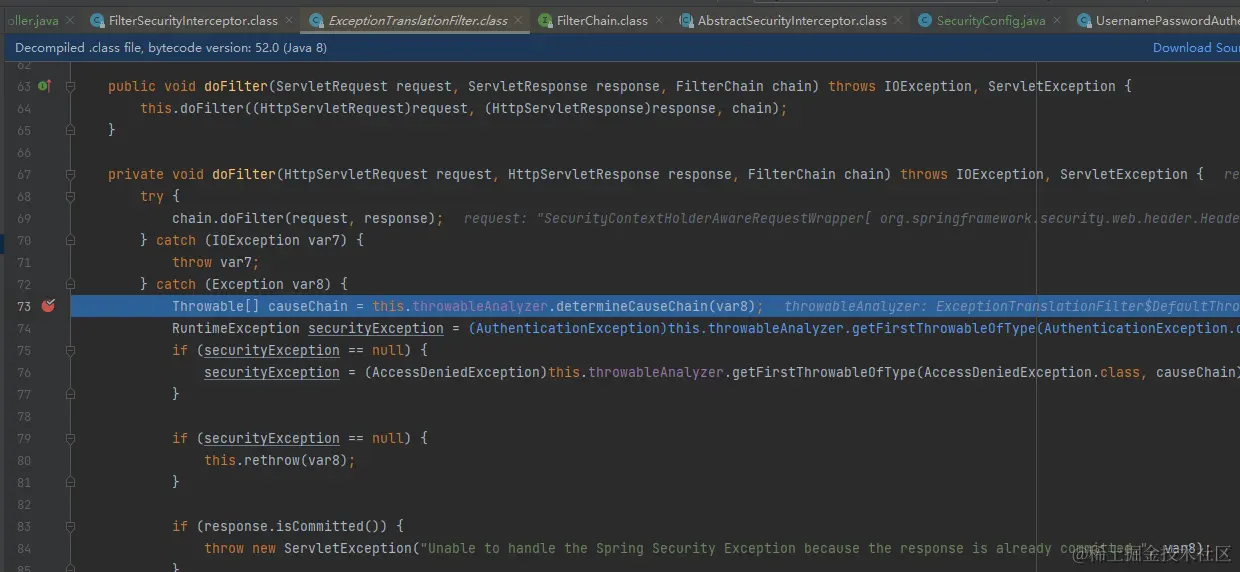The height and width of the screenshot is (572, 1240).
Task: Click 'HttpServletRequest request' parameter on line 67
Action: pyautogui.click(x=388, y=174)
